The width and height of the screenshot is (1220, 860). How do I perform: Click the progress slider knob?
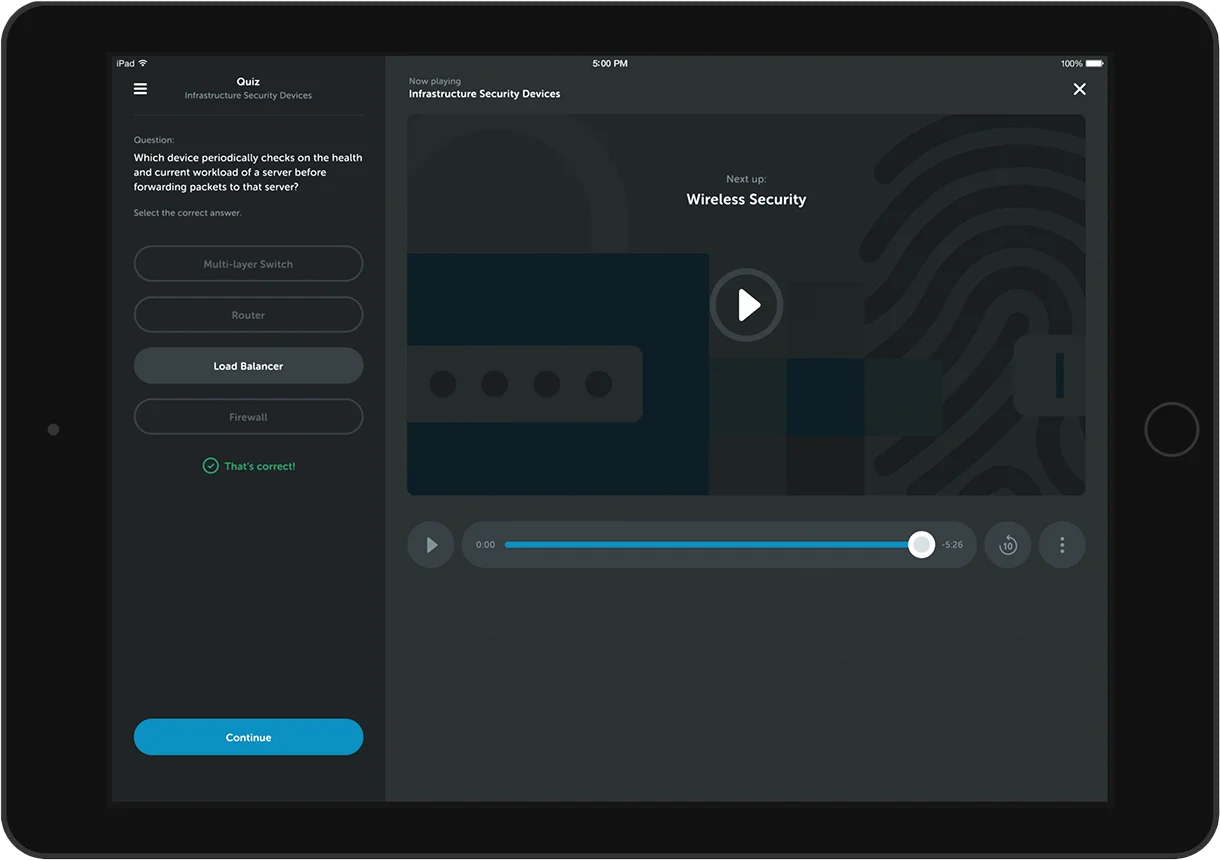(x=922, y=545)
